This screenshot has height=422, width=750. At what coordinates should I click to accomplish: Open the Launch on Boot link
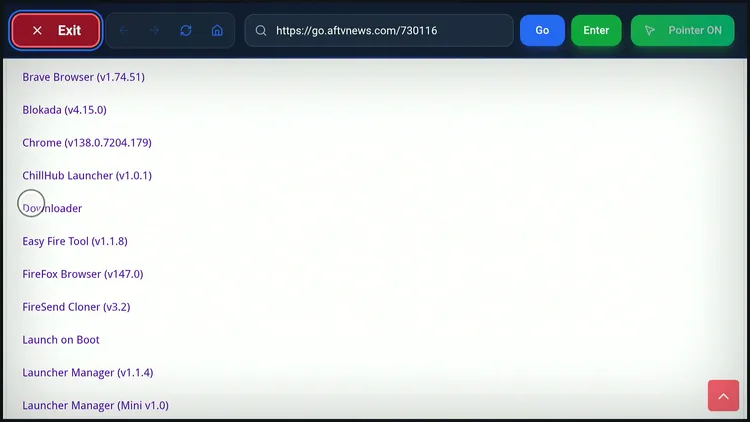point(61,340)
